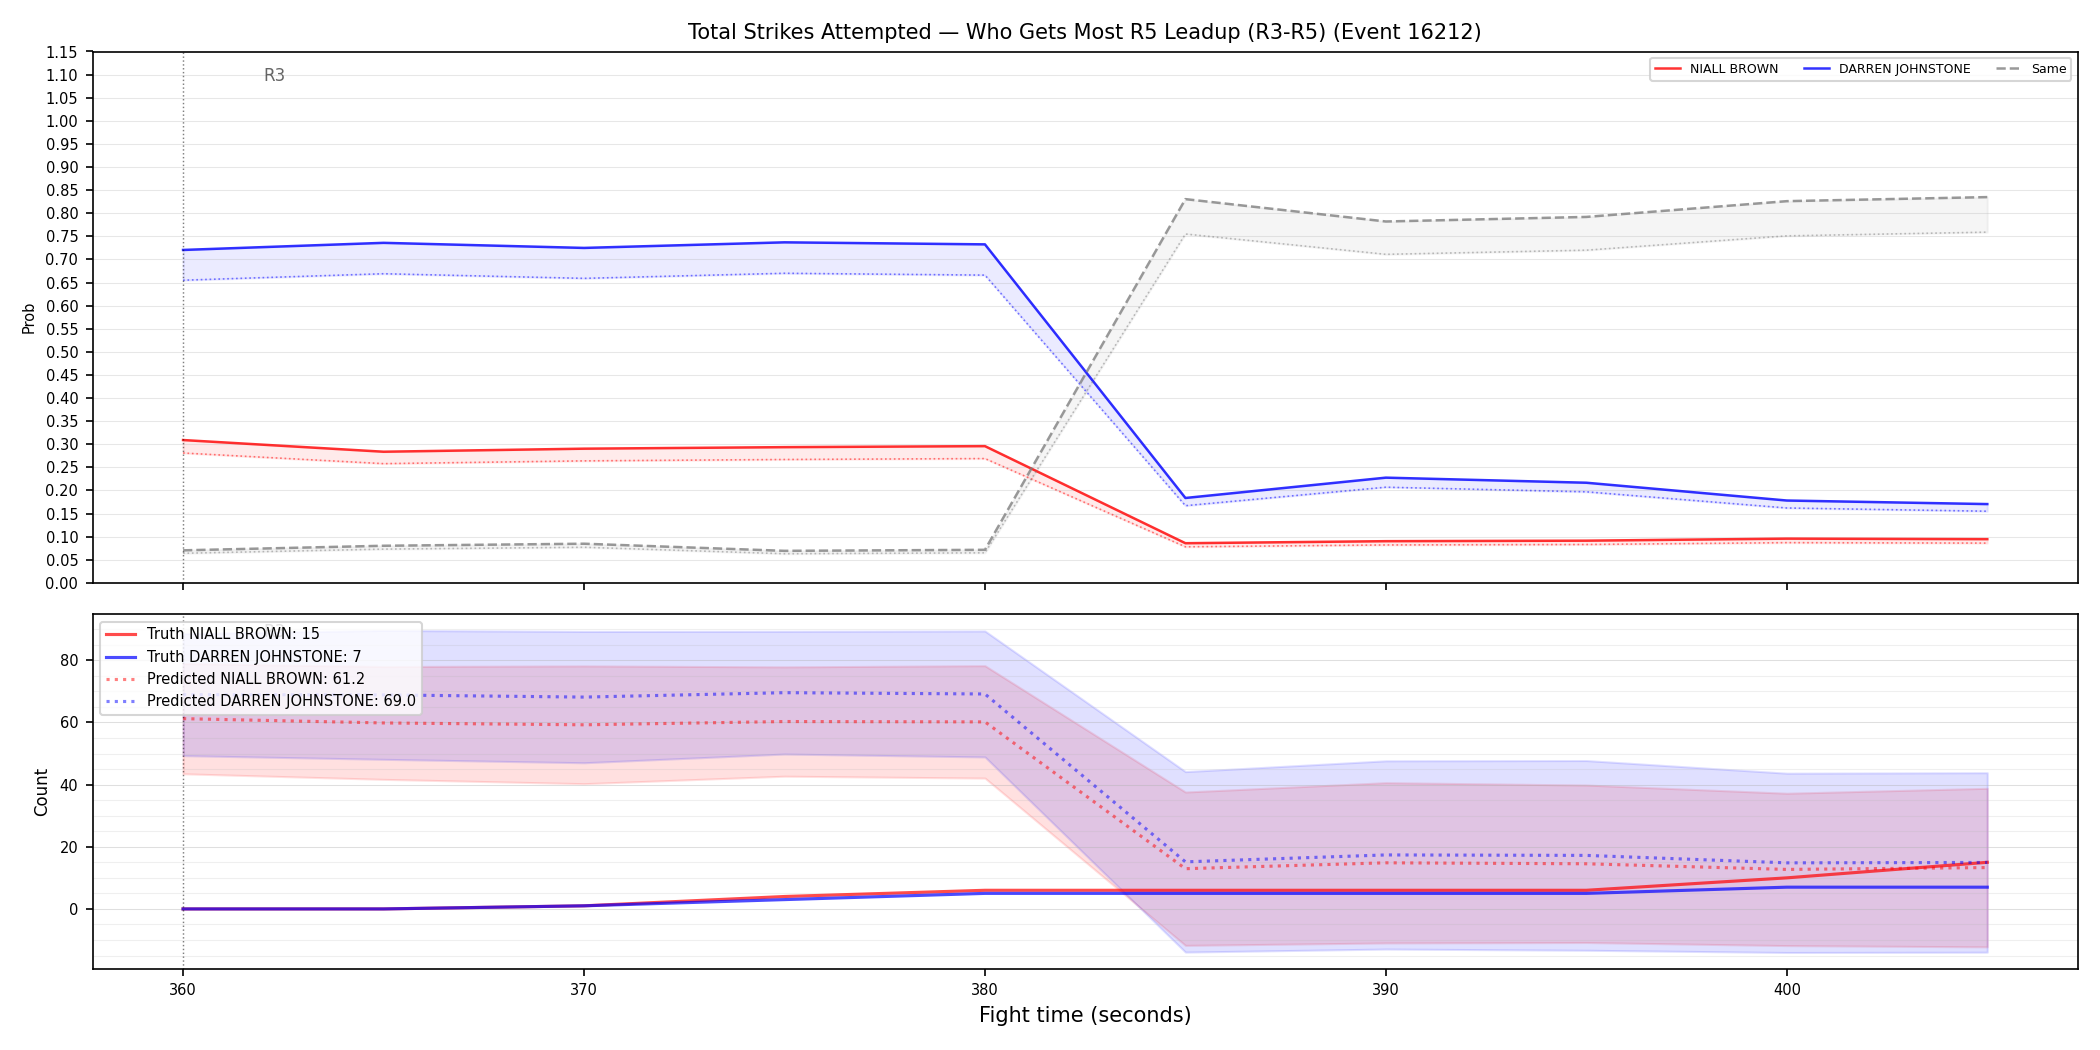Click the x-axis tick label 360
This screenshot has height=1050, width=2100.
pos(182,990)
